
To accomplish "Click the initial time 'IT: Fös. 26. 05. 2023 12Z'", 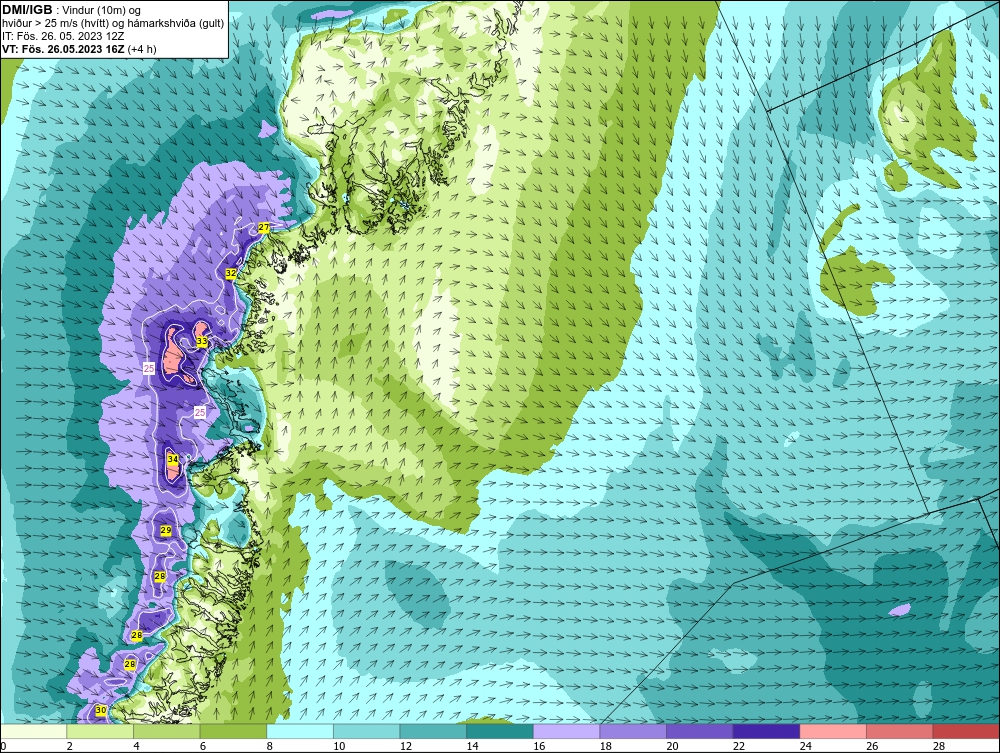I will point(63,36).
